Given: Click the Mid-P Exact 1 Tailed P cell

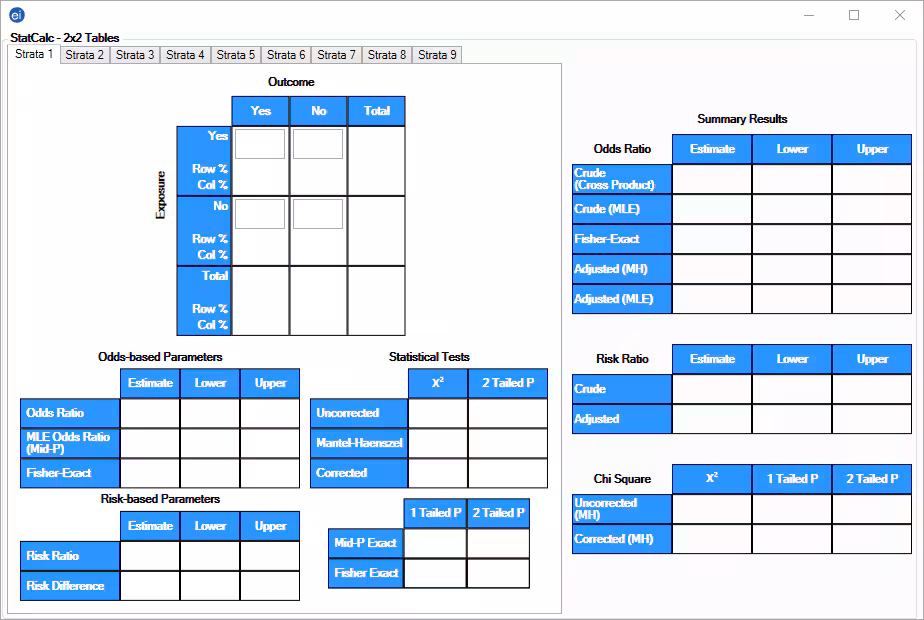Looking at the screenshot, I should point(435,543).
